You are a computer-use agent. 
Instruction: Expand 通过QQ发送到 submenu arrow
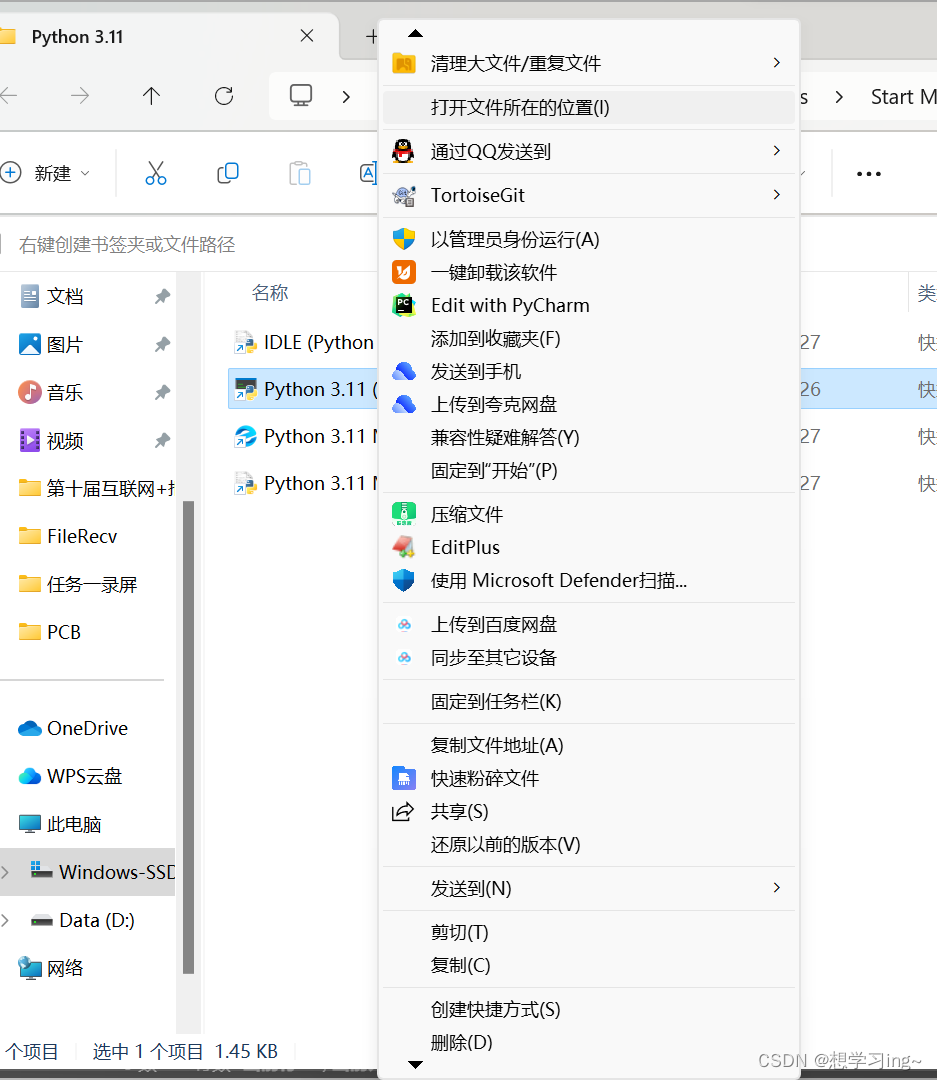777,150
